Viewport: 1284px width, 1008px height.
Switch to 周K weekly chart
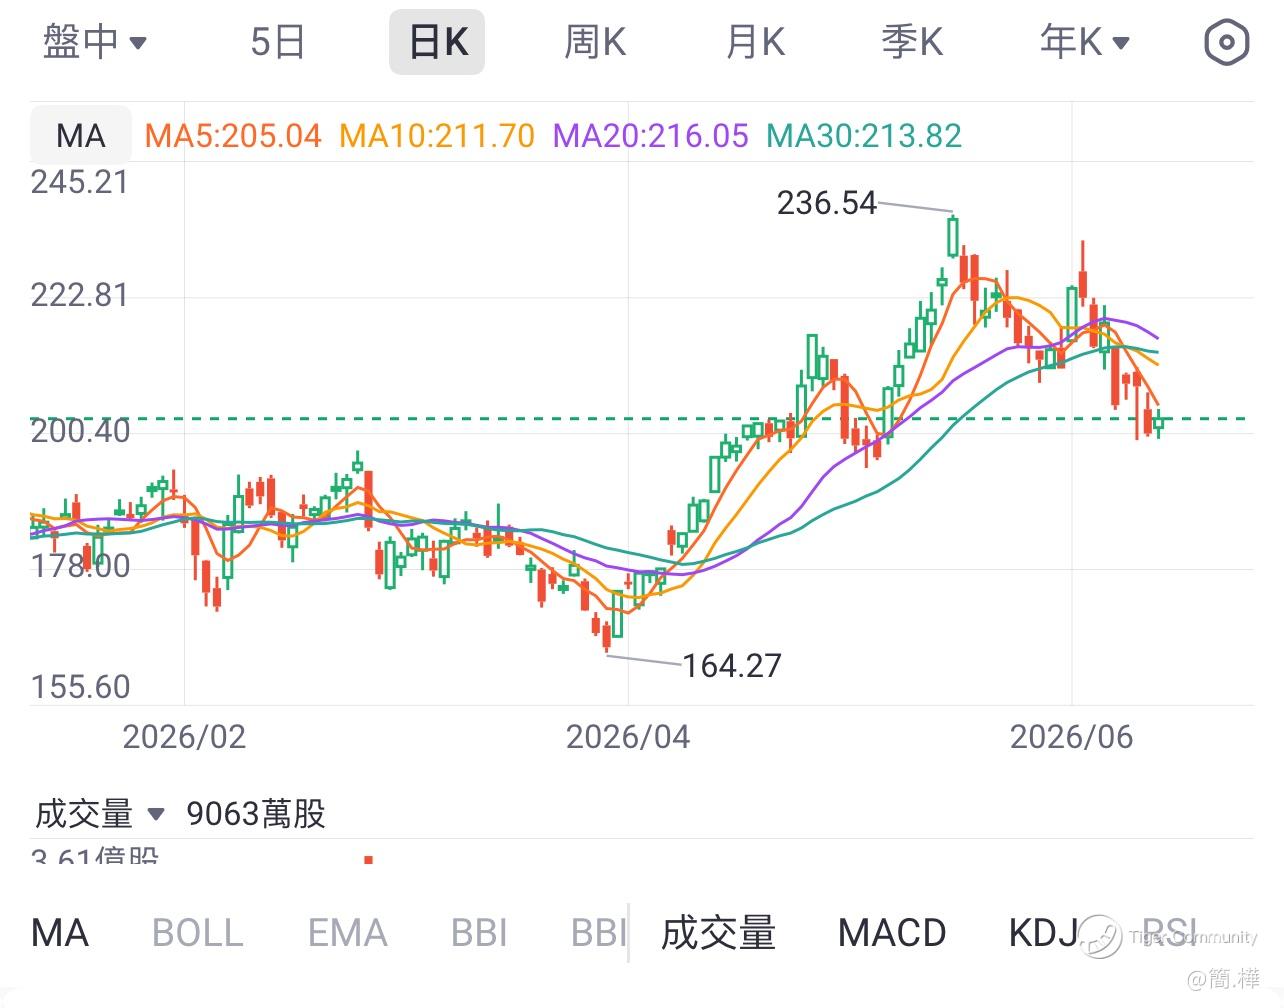tap(595, 42)
